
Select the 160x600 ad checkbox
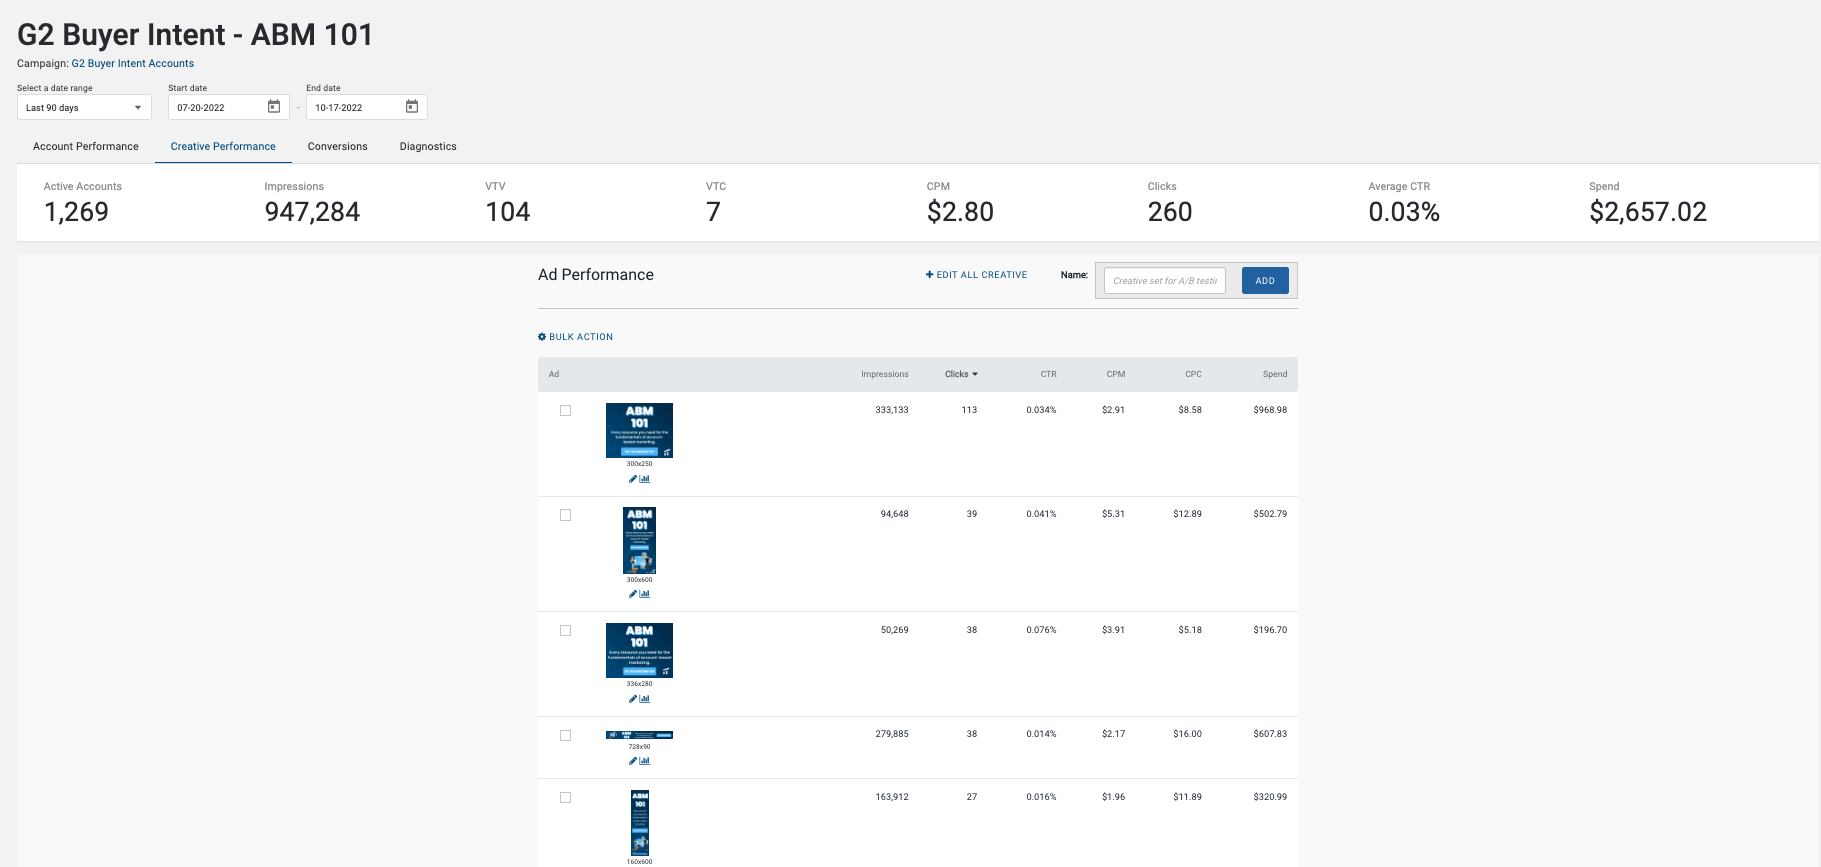566,798
